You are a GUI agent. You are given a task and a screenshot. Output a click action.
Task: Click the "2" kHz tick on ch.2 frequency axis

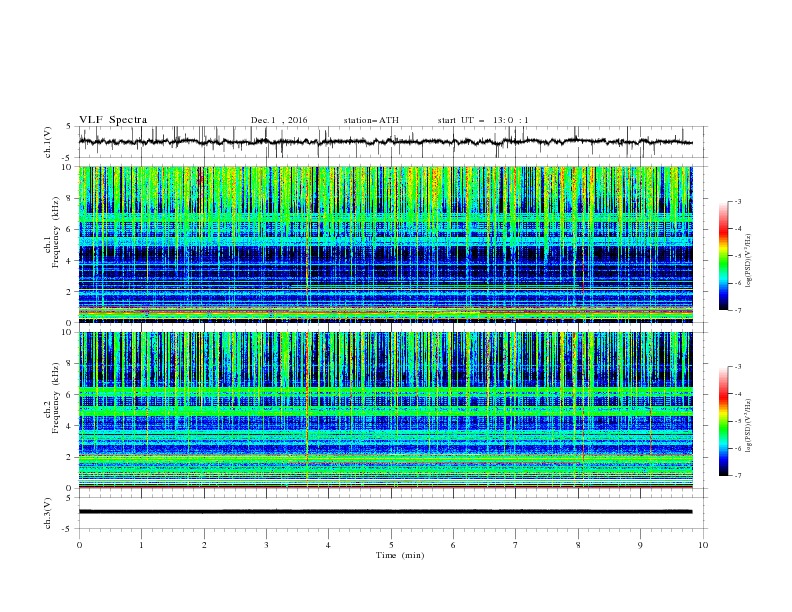point(70,457)
